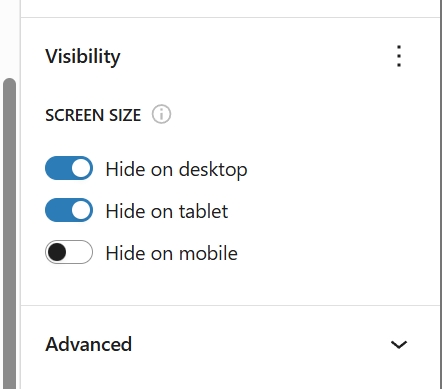Click the empty area below Hide on mobile
This screenshot has width=442, height=389.
coord(230,284)
